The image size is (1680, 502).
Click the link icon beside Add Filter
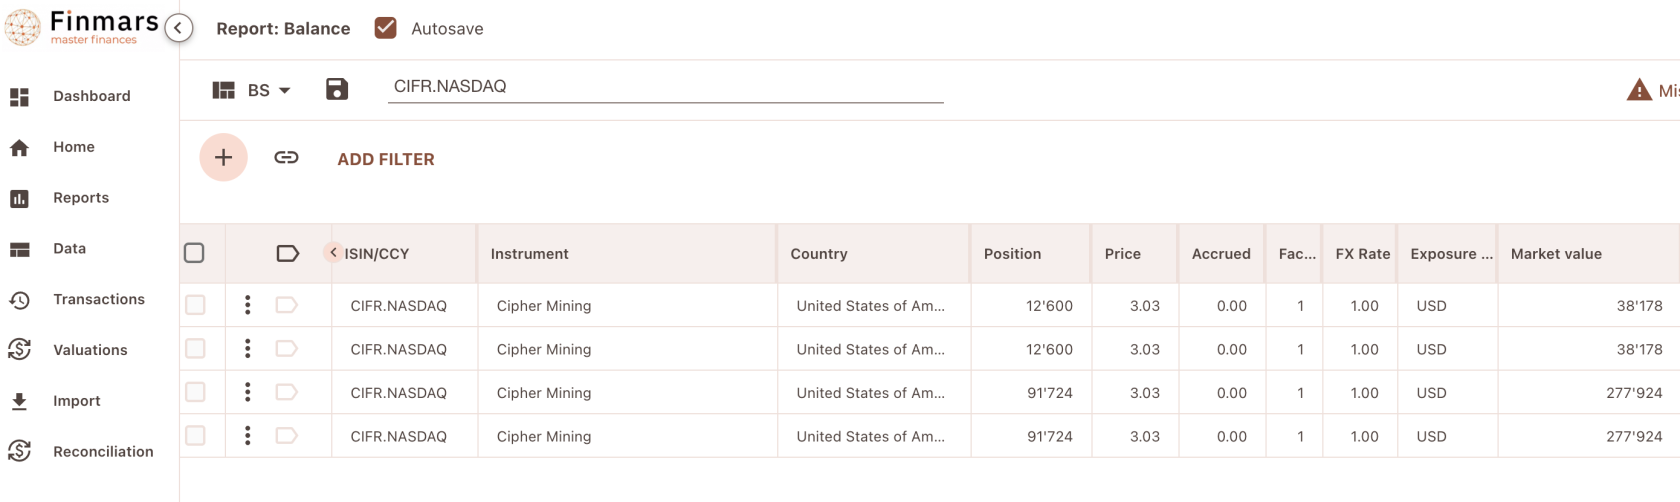point(286,157)
